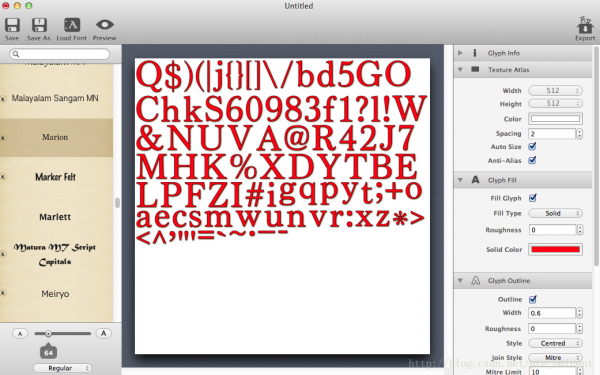Click the search magnifier icon in font filter
600x375 pixels.
[16, 54]
